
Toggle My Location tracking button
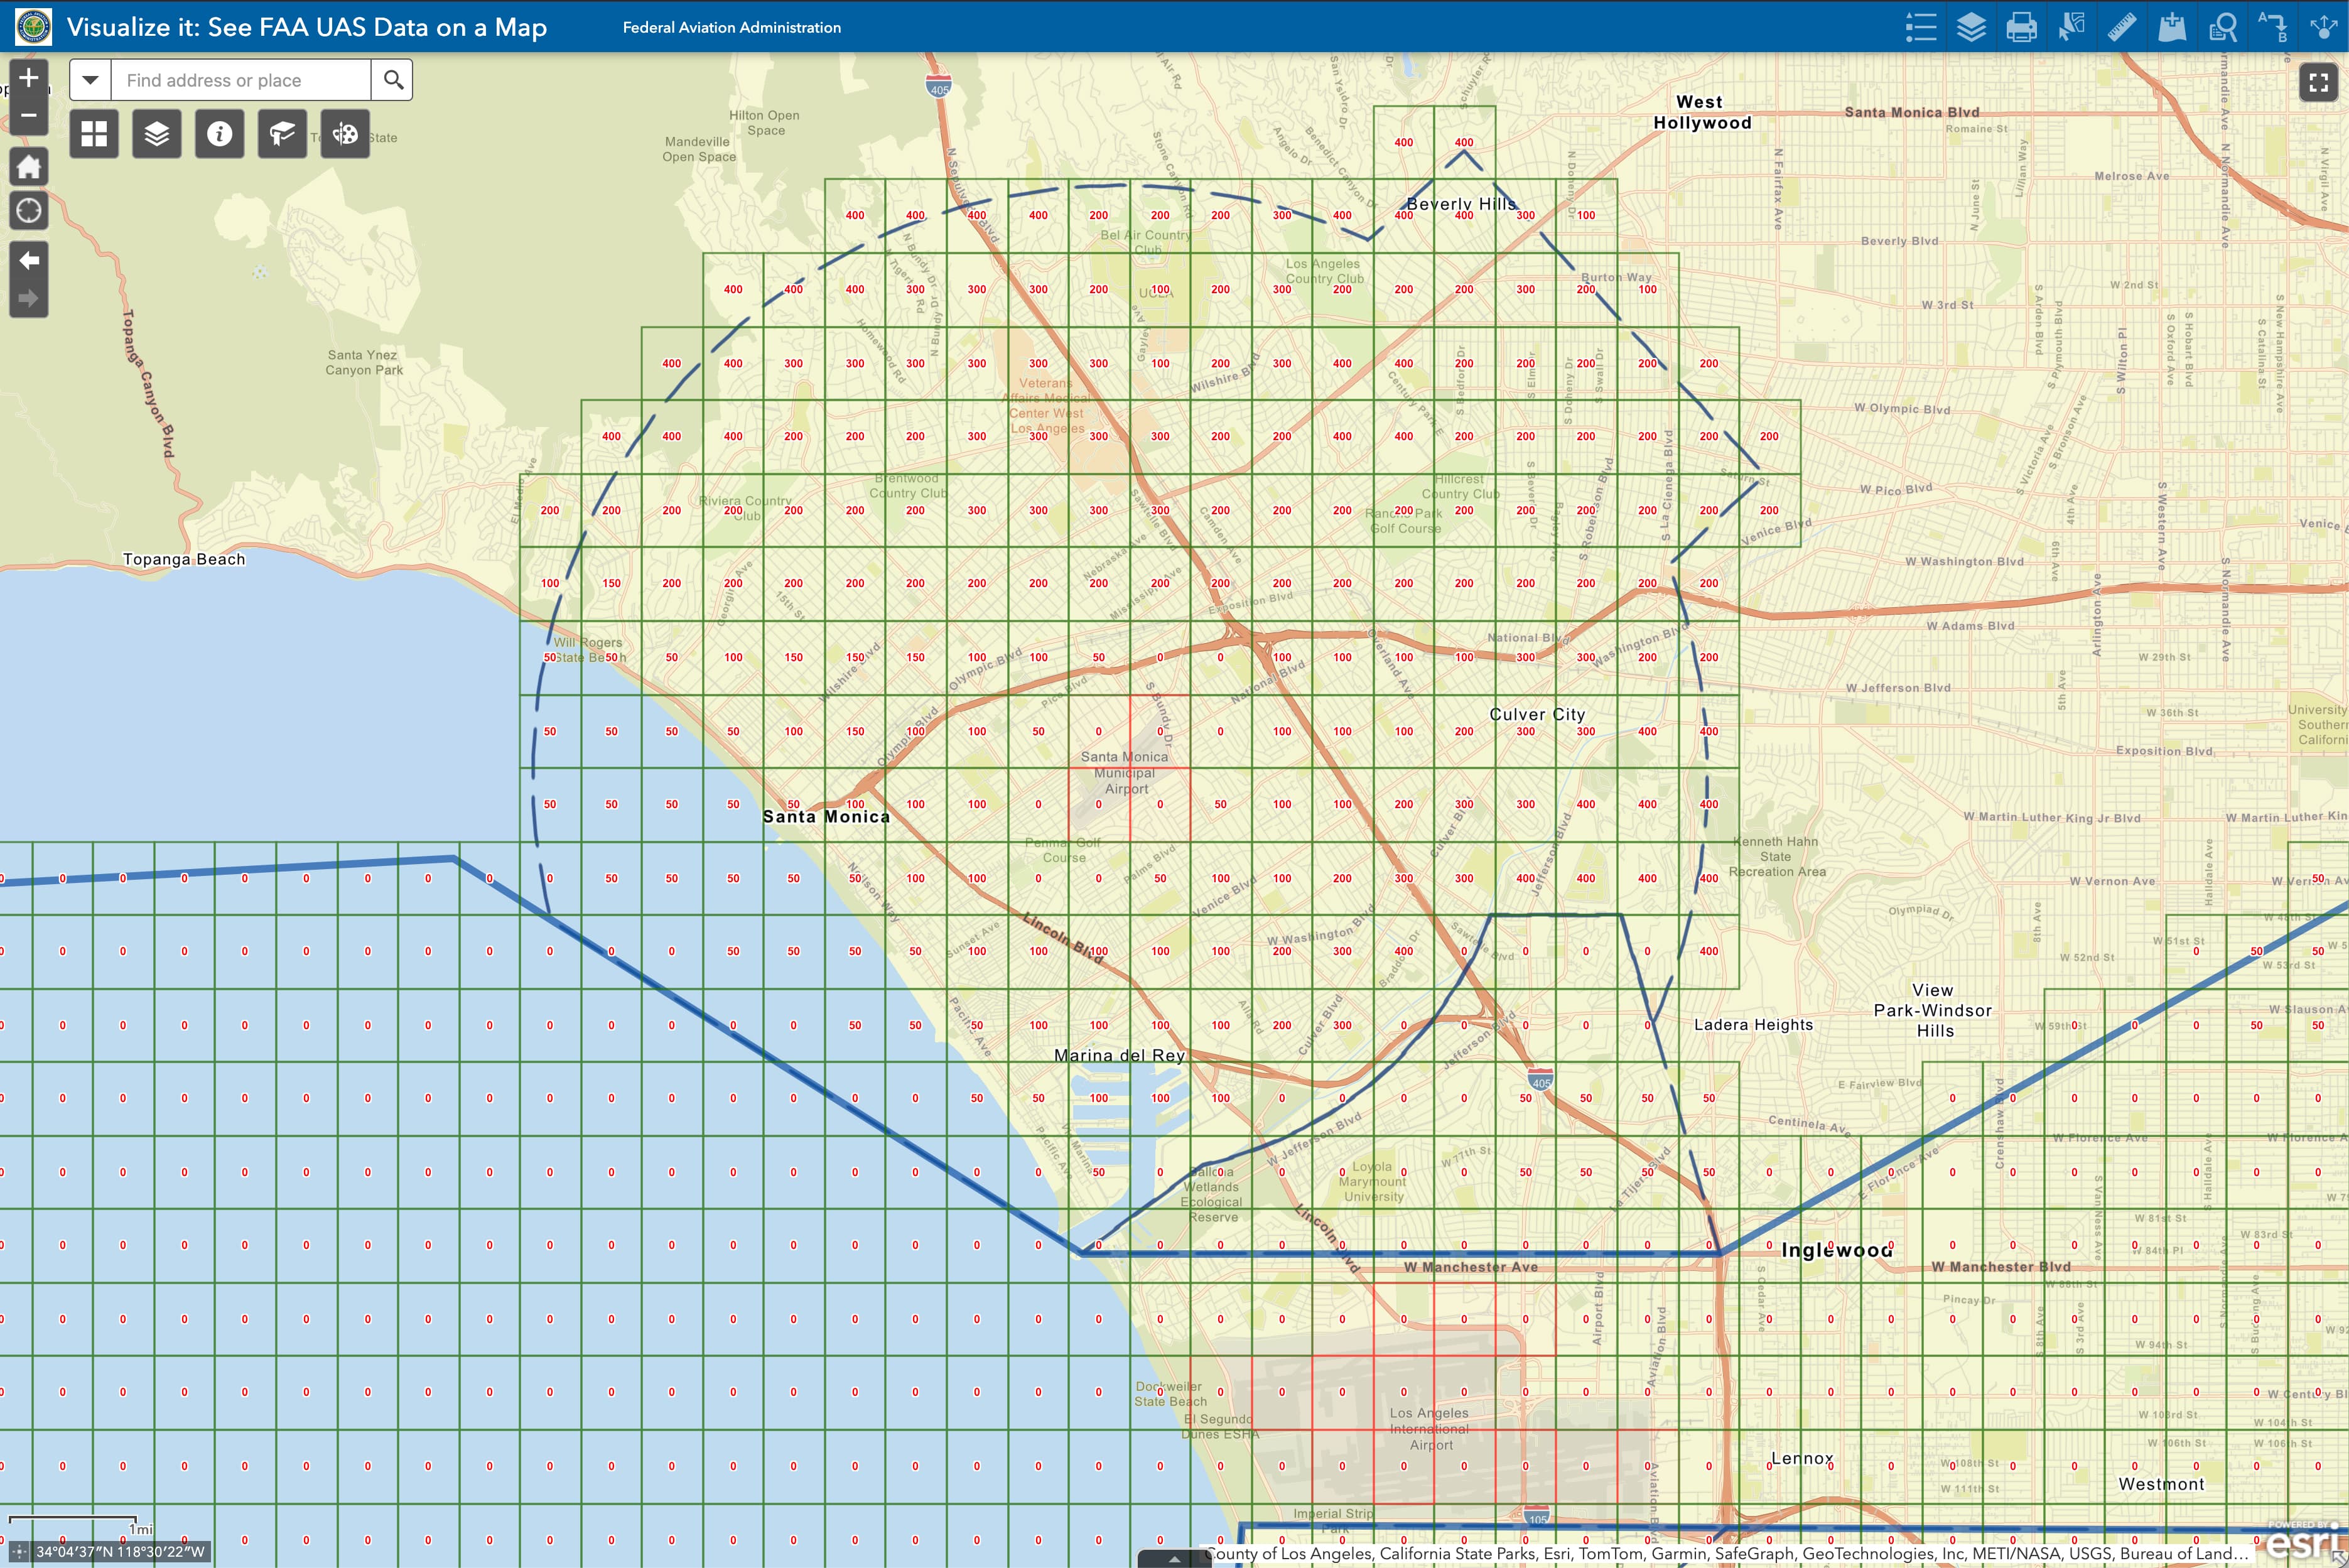29,211
